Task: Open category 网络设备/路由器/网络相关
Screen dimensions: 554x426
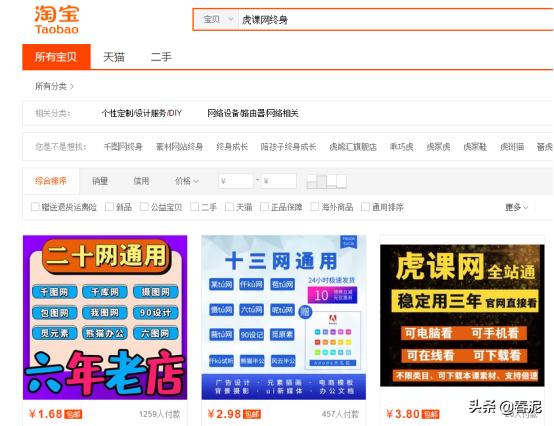Action: [x=253, y=113]
